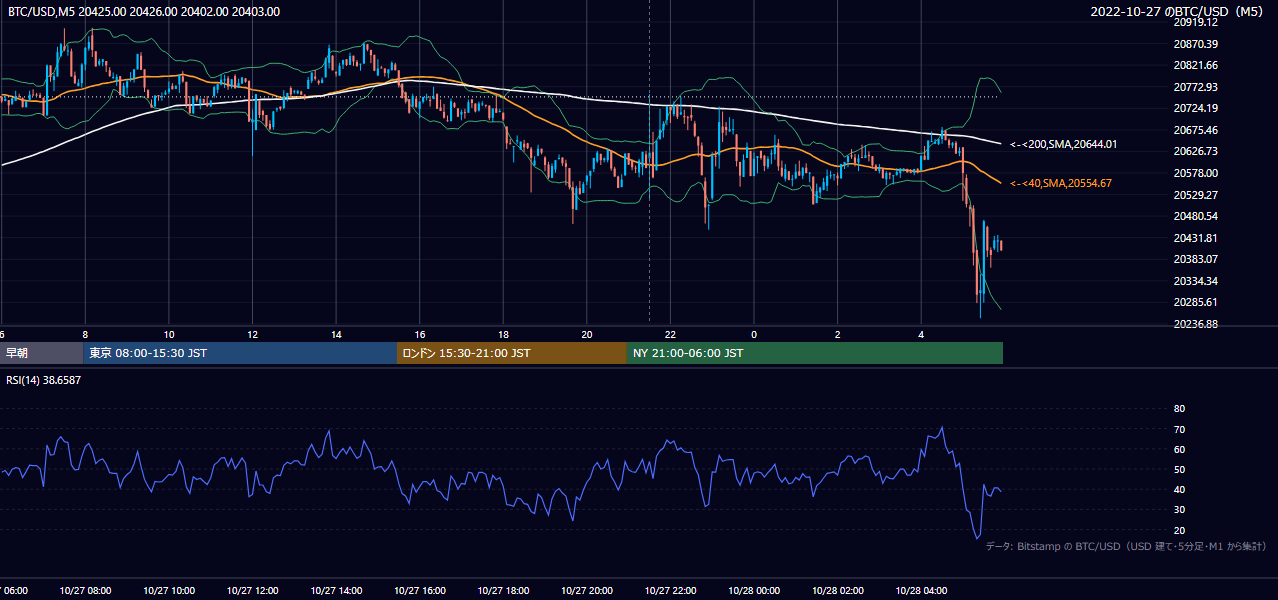The width and height of the screenshot is (1278, 600).
Task: Click the RSI 40 level label
Action: [x=1179, y=489]
